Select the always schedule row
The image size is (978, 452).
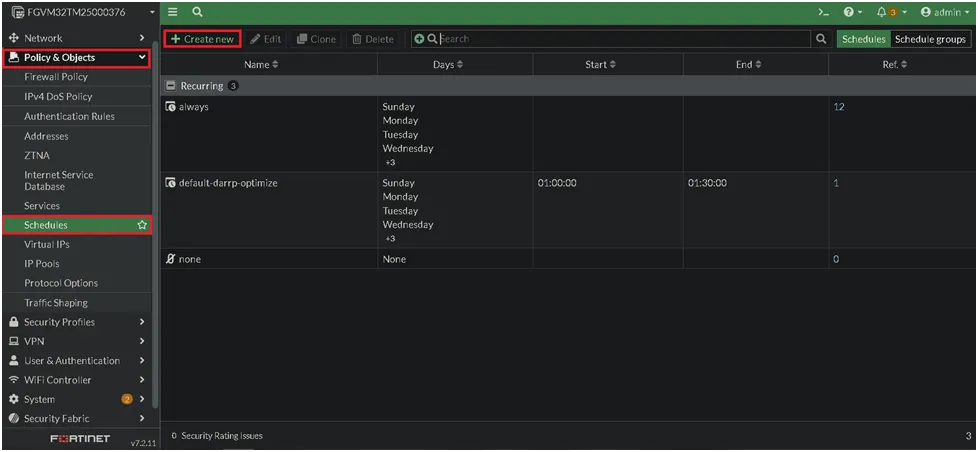coord(569,134)
